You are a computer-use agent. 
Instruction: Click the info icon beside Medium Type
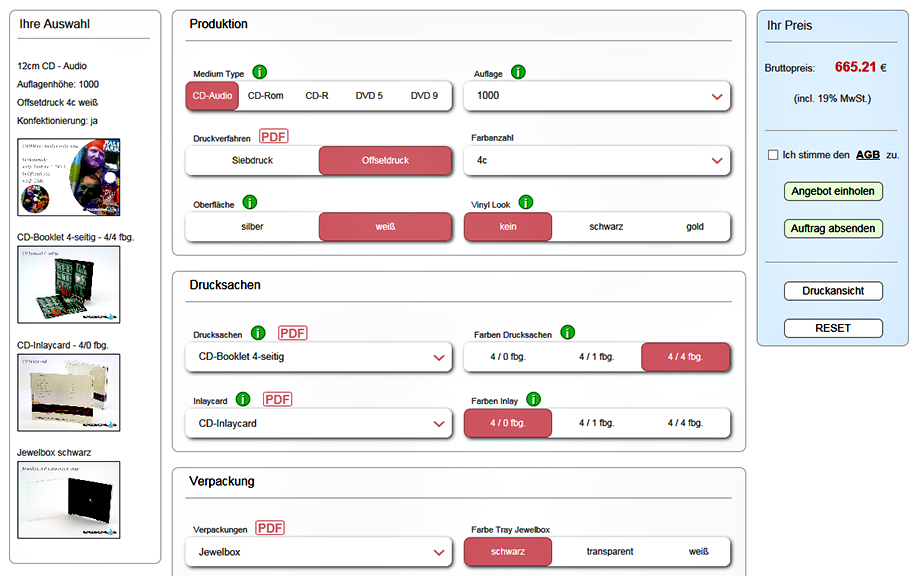coord(259,72)
